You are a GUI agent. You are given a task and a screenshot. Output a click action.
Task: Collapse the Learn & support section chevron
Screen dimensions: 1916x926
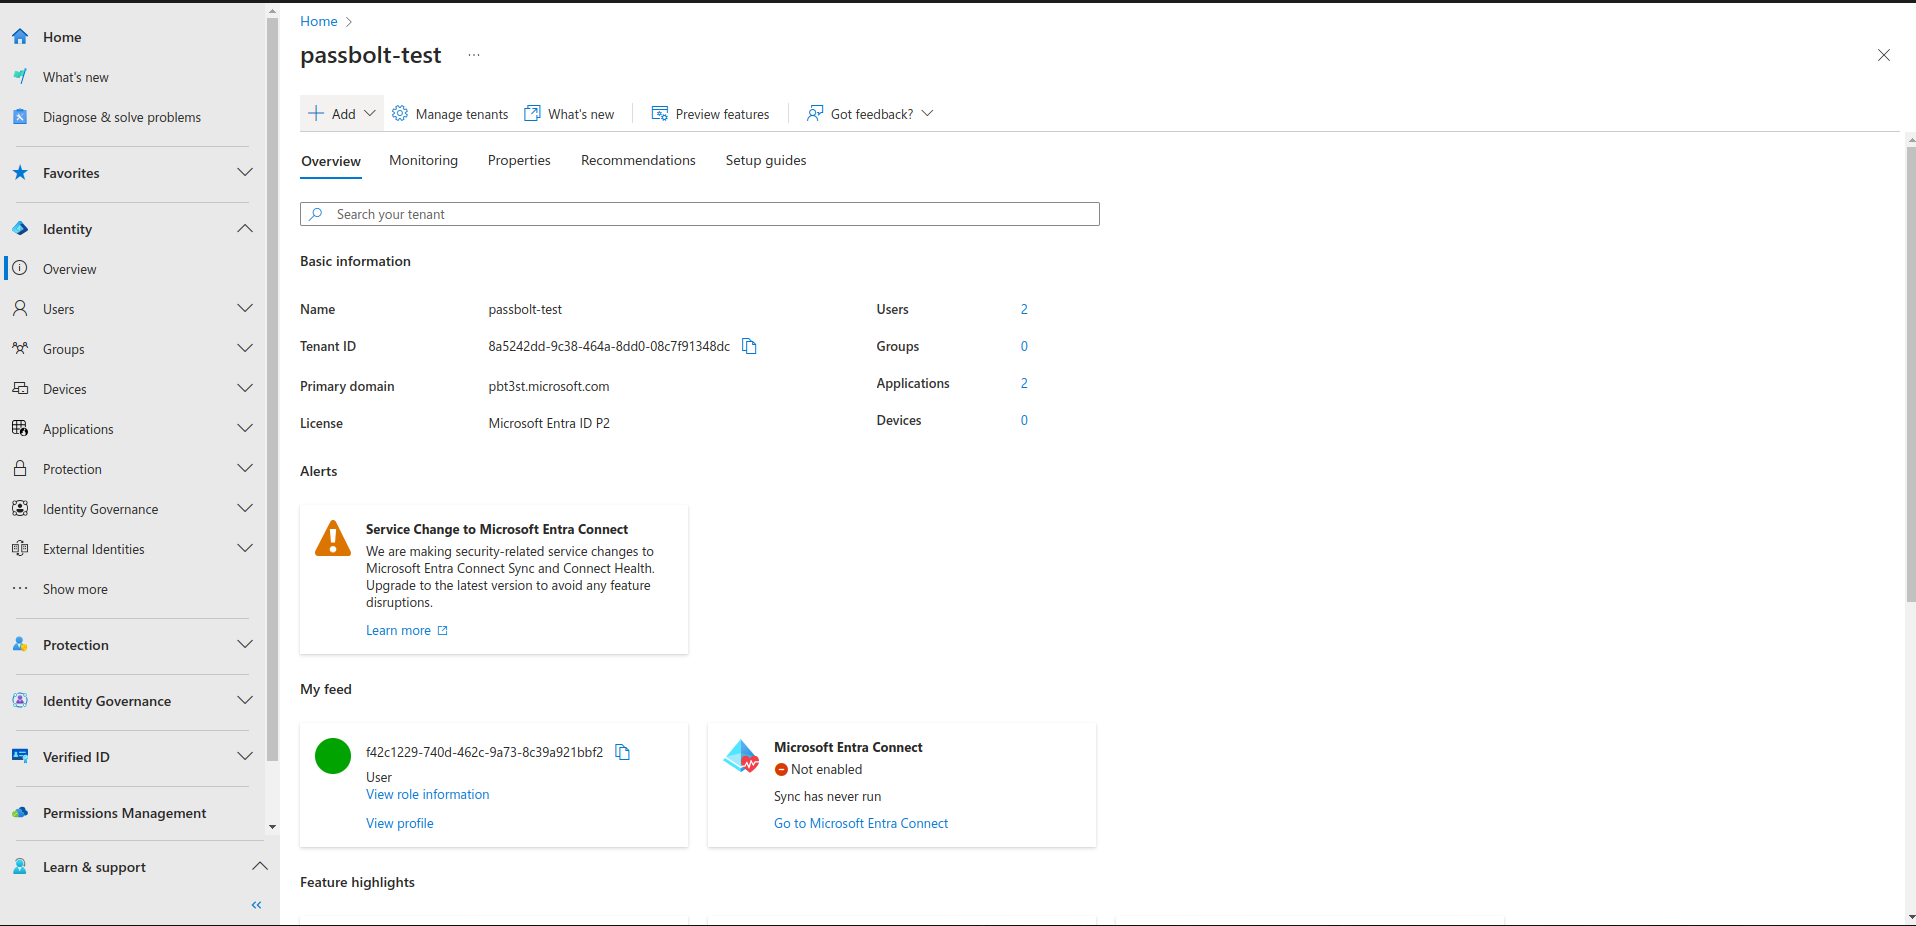[x=259, y=867]
